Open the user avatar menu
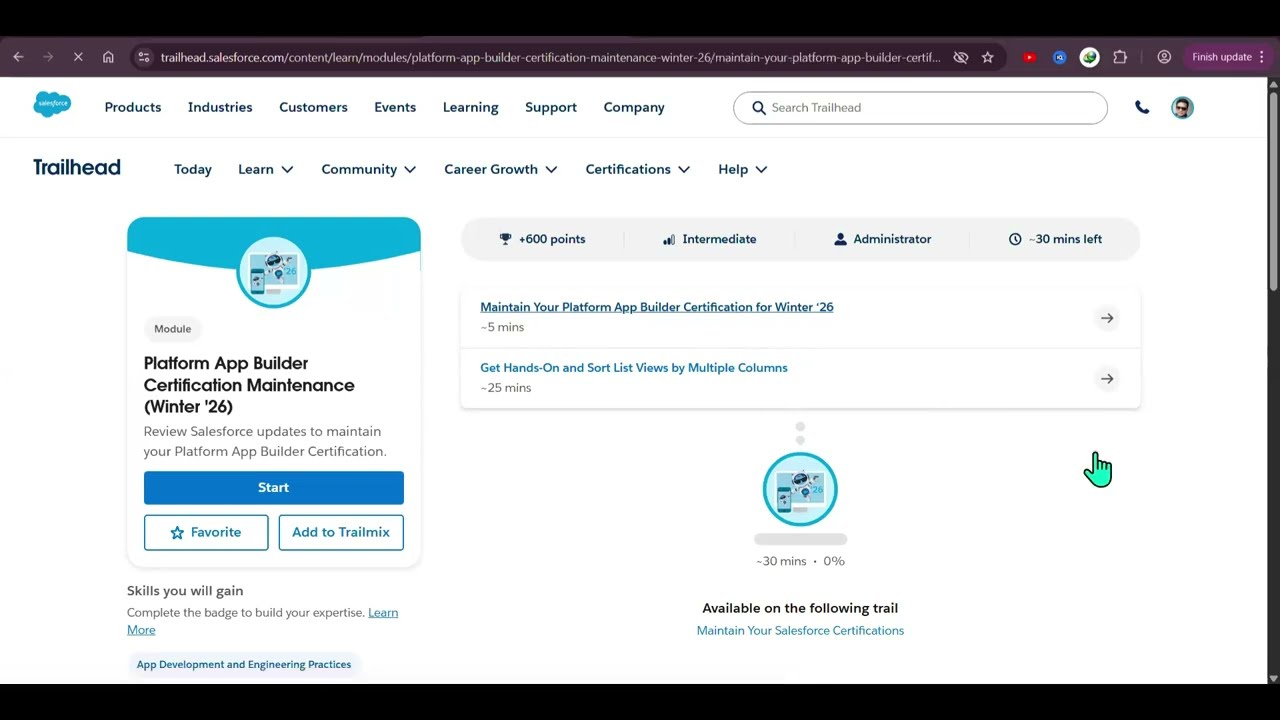Viewport: 1280px width, 720px height. [1182, 107]
